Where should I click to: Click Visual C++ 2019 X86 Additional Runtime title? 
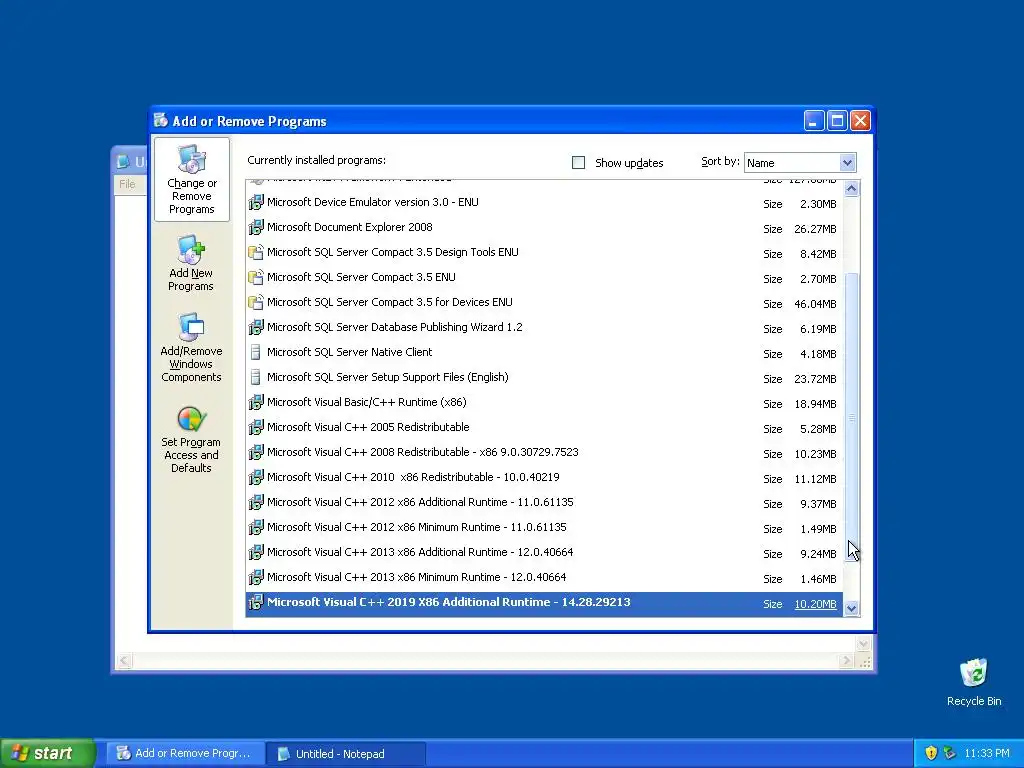449,602
